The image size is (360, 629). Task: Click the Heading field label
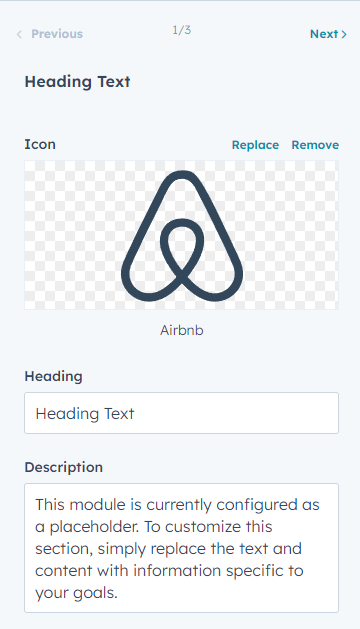point(53,376)
